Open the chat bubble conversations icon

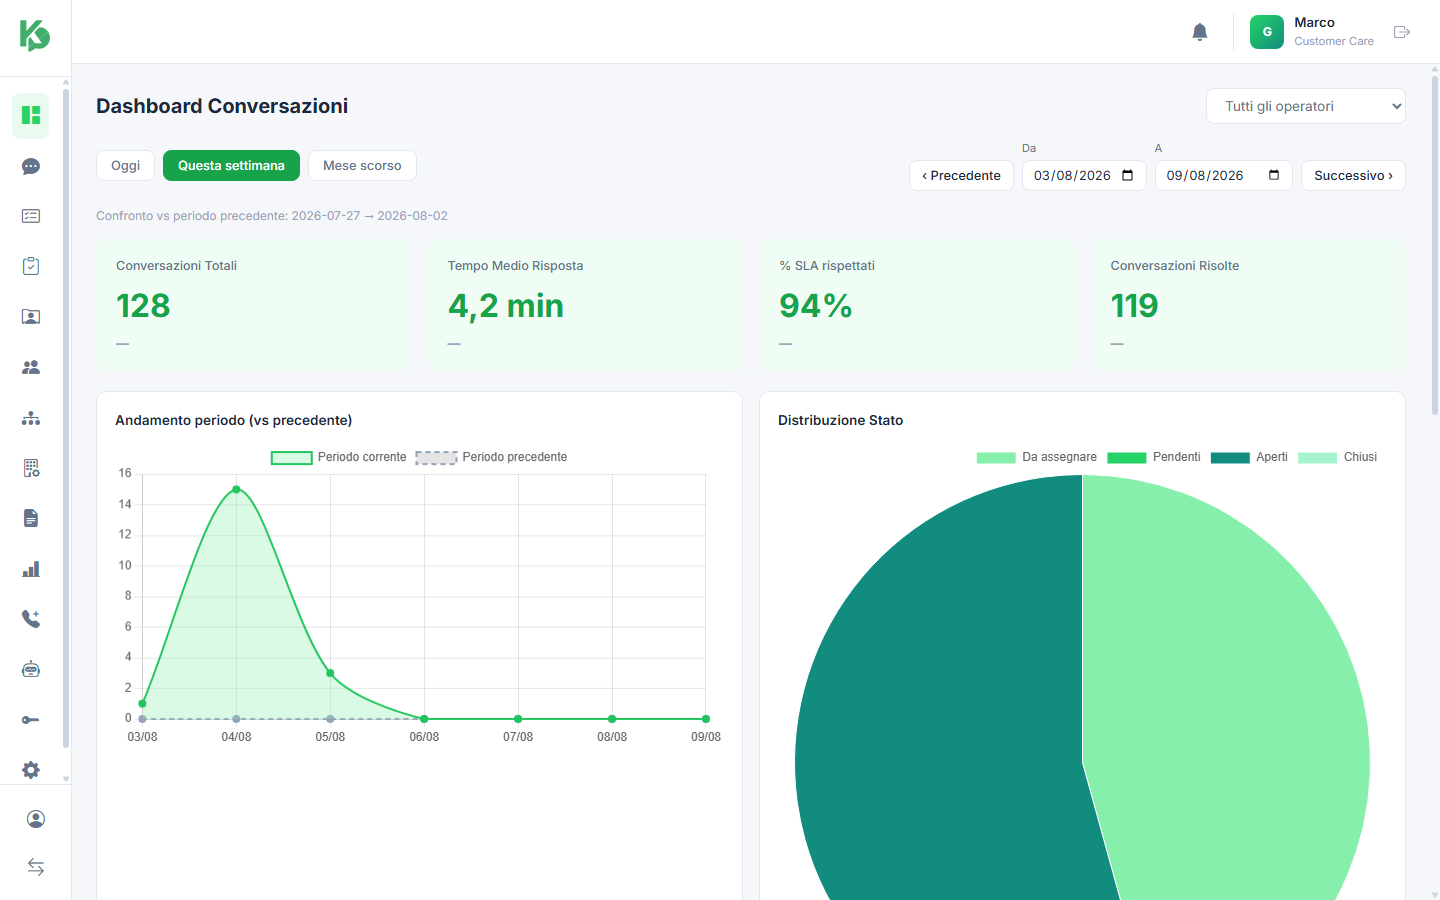(x=31, y=166)
